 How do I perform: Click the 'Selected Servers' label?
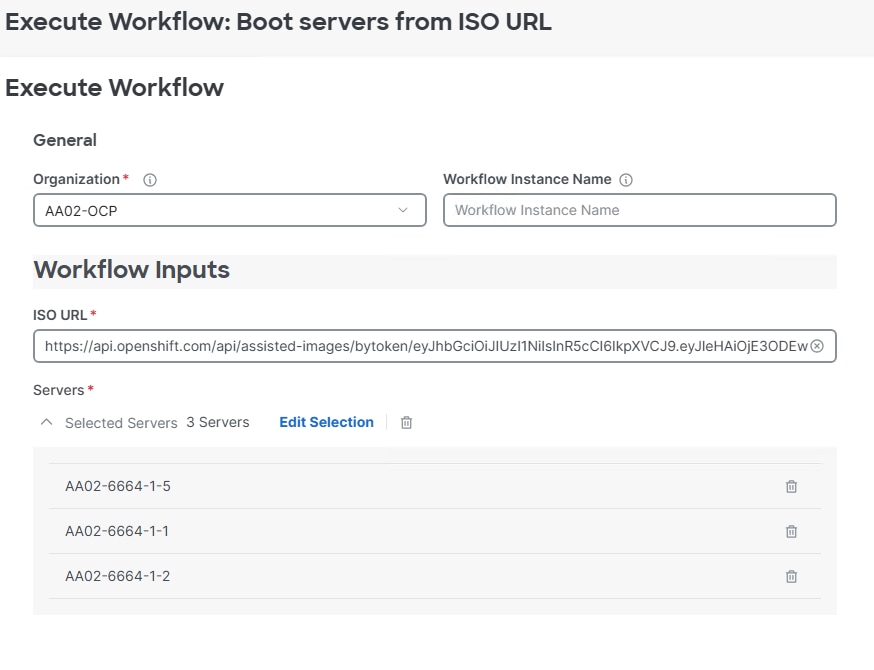[x=121, y=423]
